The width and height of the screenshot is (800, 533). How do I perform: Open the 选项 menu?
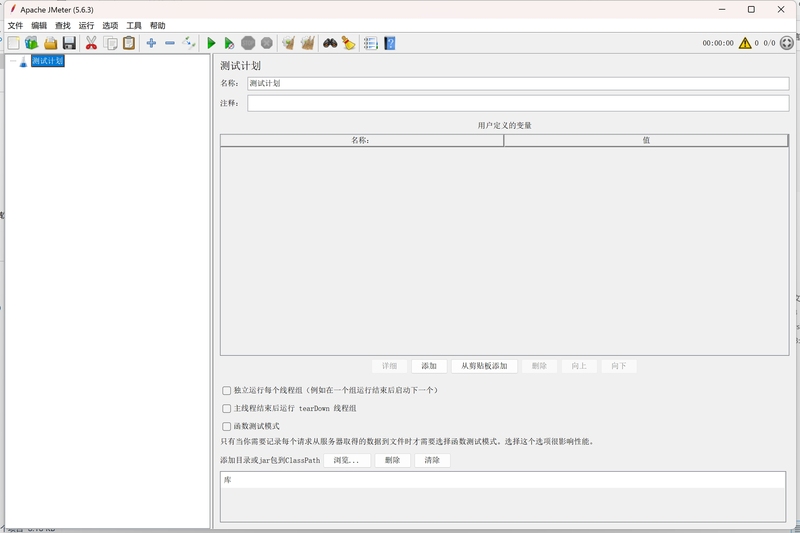coord(110,26)
